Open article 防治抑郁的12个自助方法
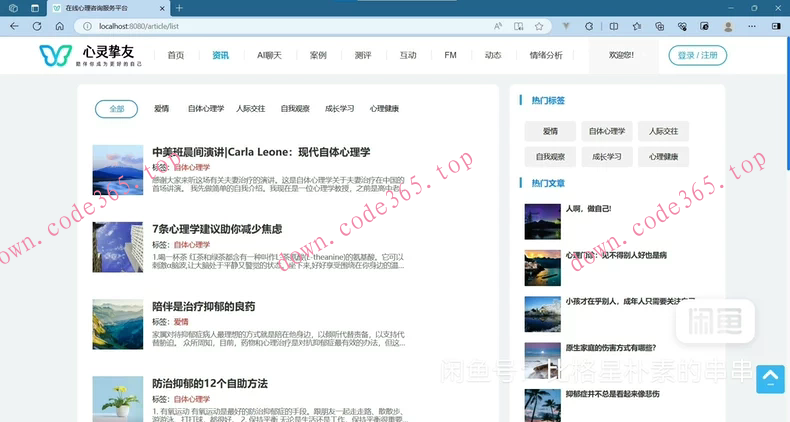 tap(210, 384)
